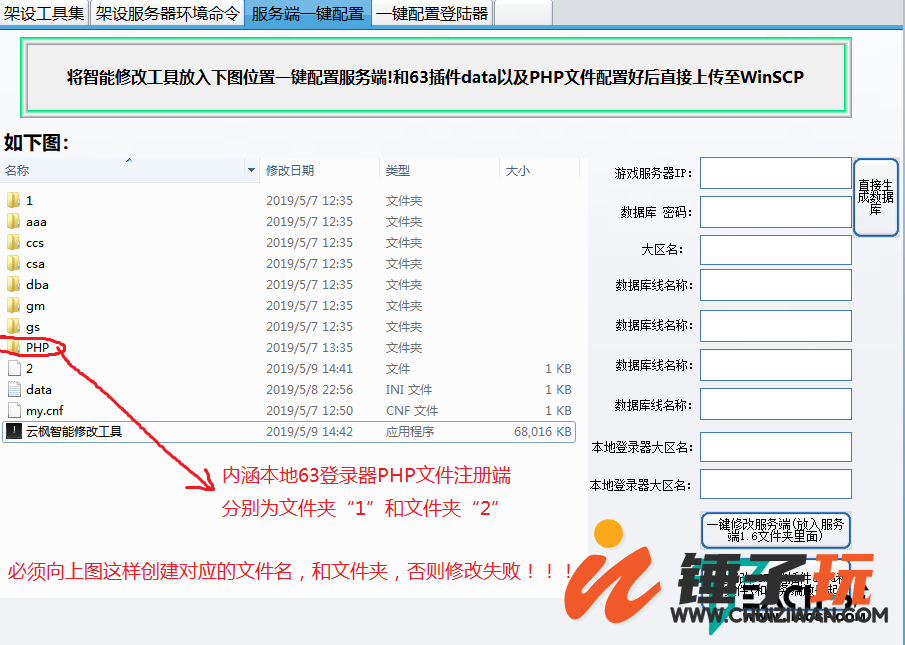Switch to the 架设工具集 tab
The width and height of the screenshot is (905, 645).
[45, 13]
